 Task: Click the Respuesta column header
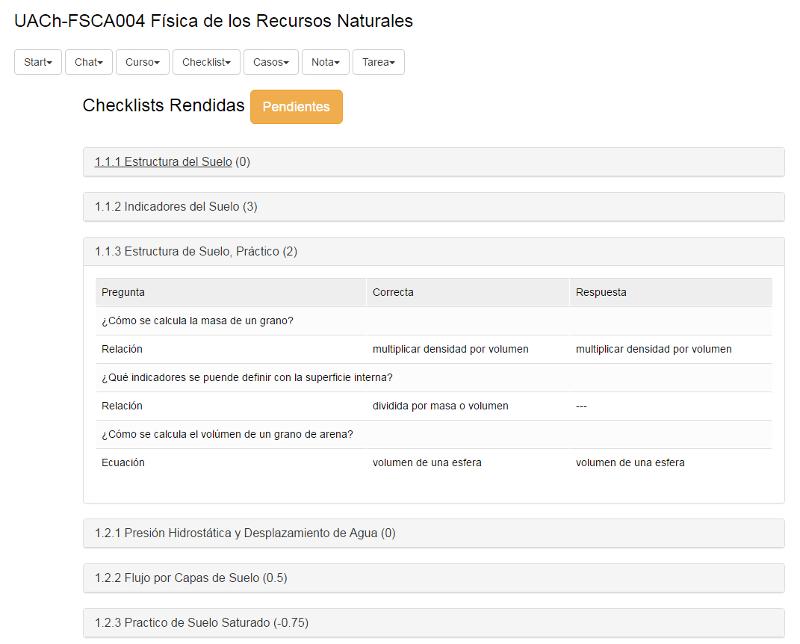[601, 292]
